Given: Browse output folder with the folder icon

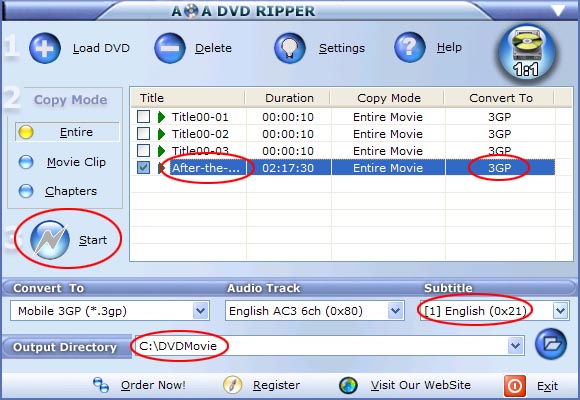Looking at the screenshot, I should coord(551,344).
